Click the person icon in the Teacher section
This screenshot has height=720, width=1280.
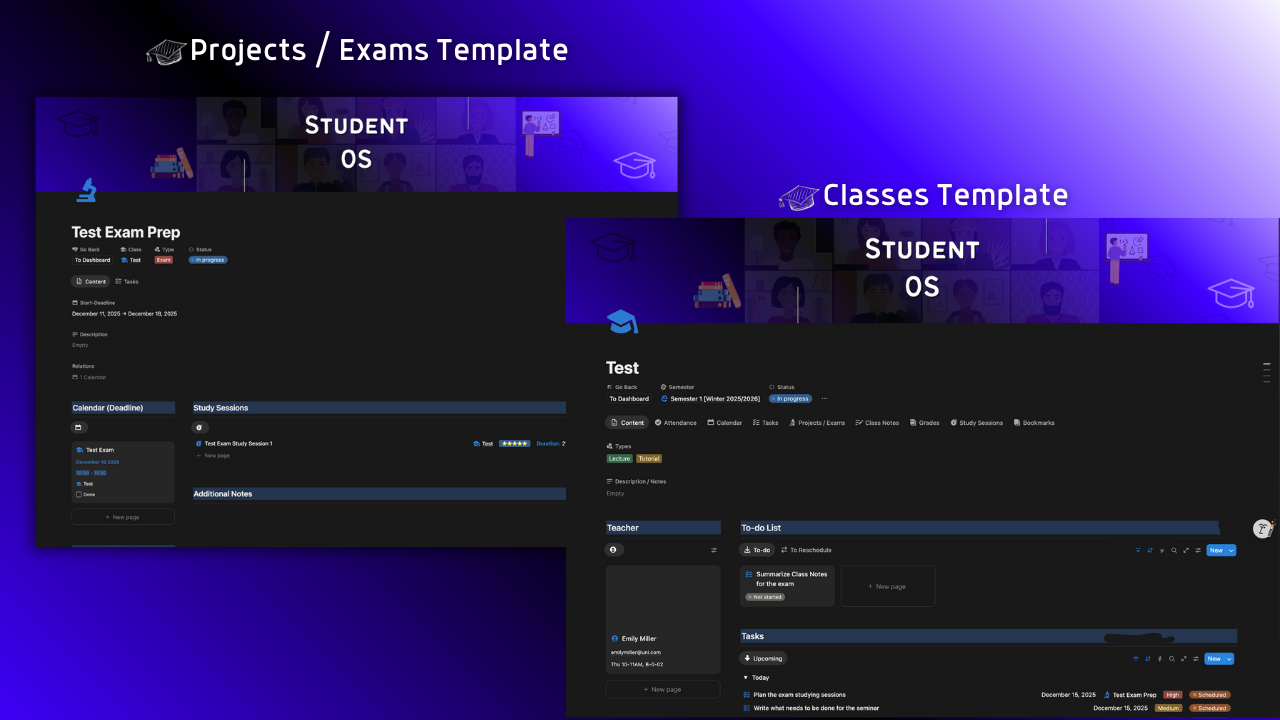(x=614, y=549)
